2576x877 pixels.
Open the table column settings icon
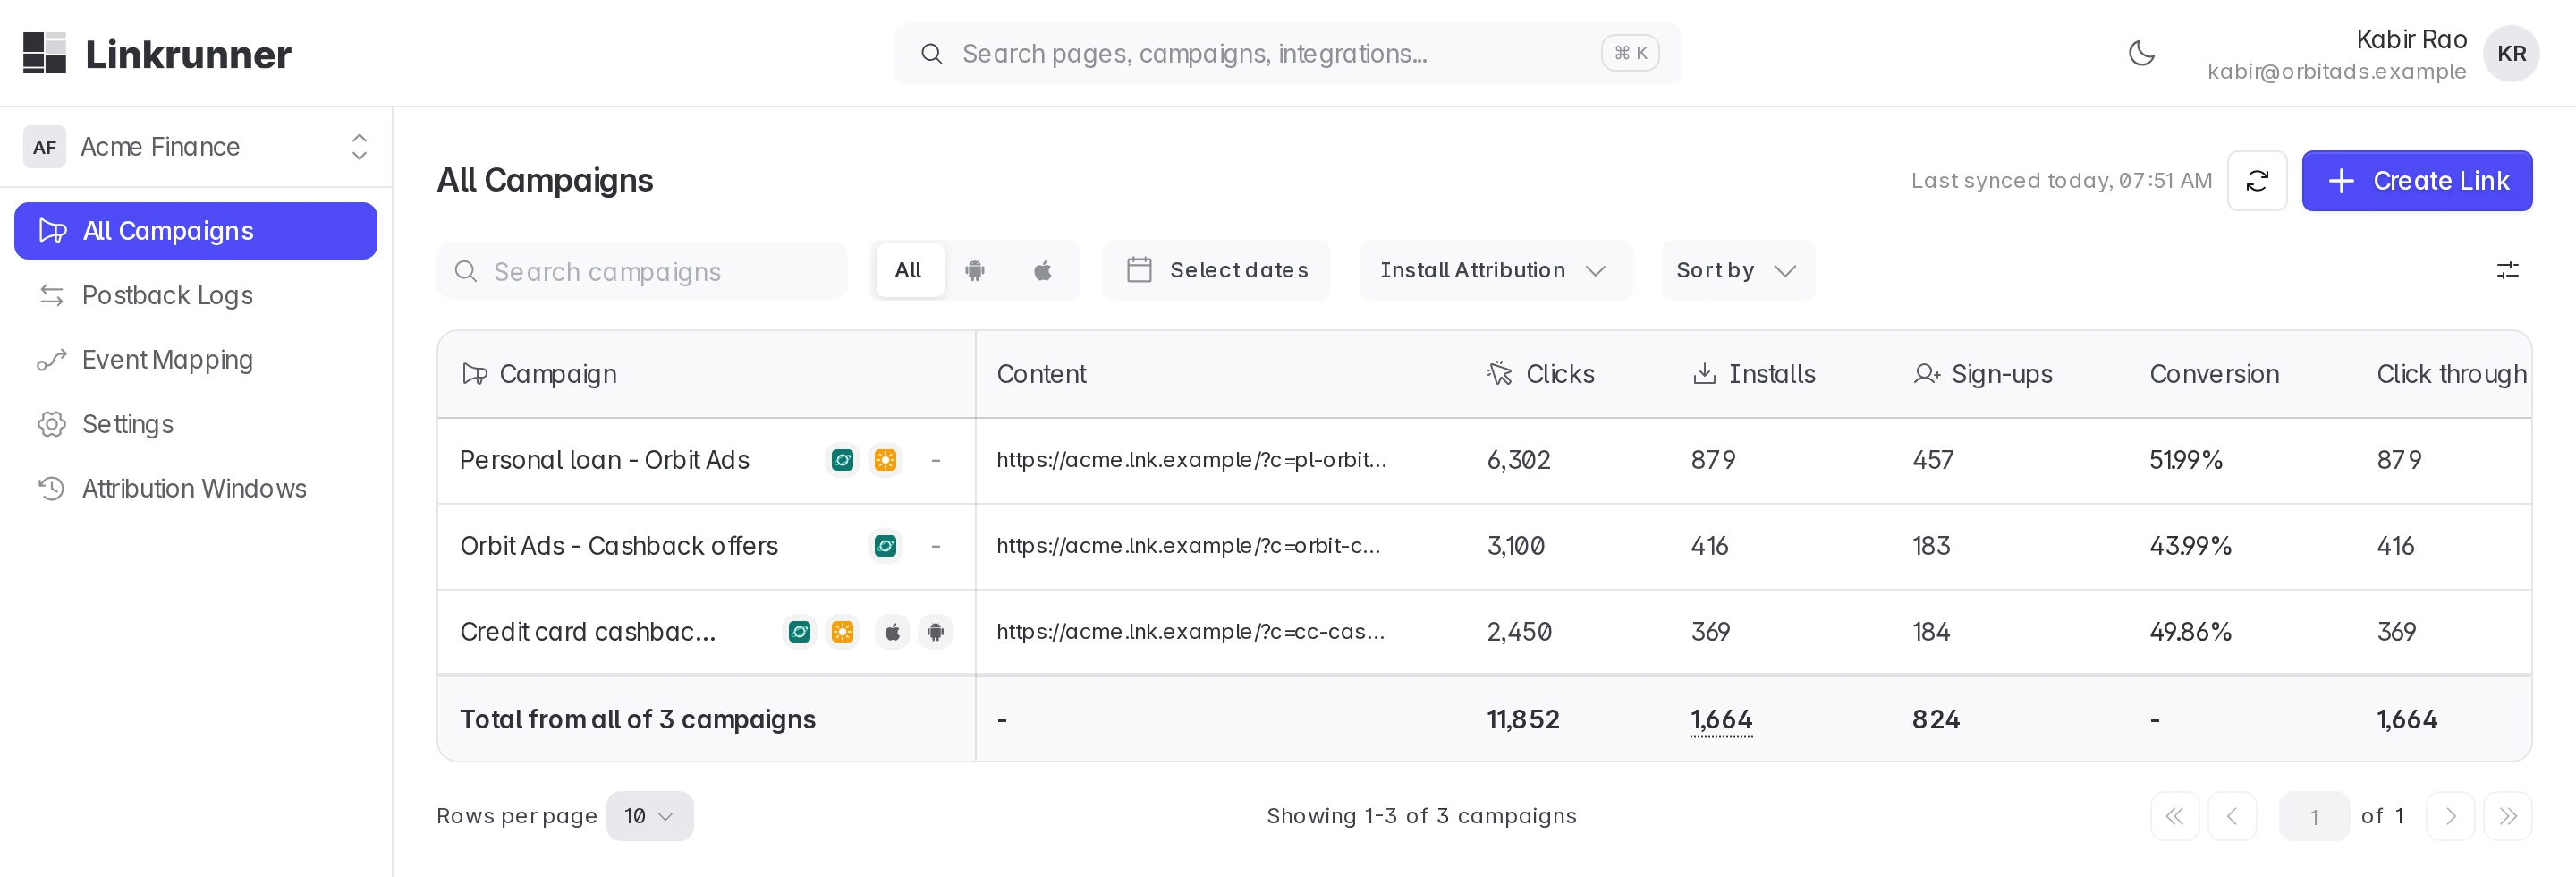click(x=2507, y=270)
